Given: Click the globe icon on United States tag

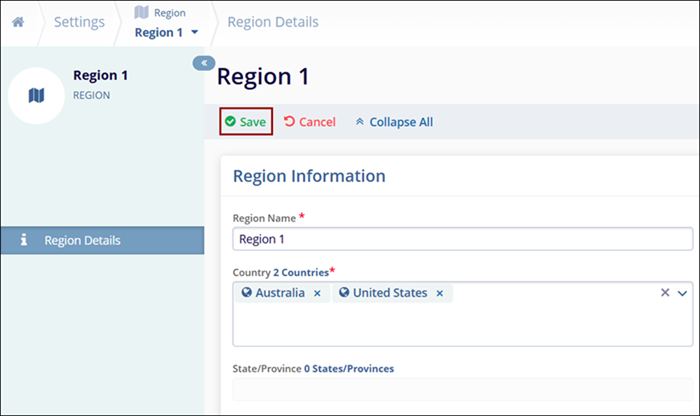Looking at the screenshot, I should [x=344, y=293].
